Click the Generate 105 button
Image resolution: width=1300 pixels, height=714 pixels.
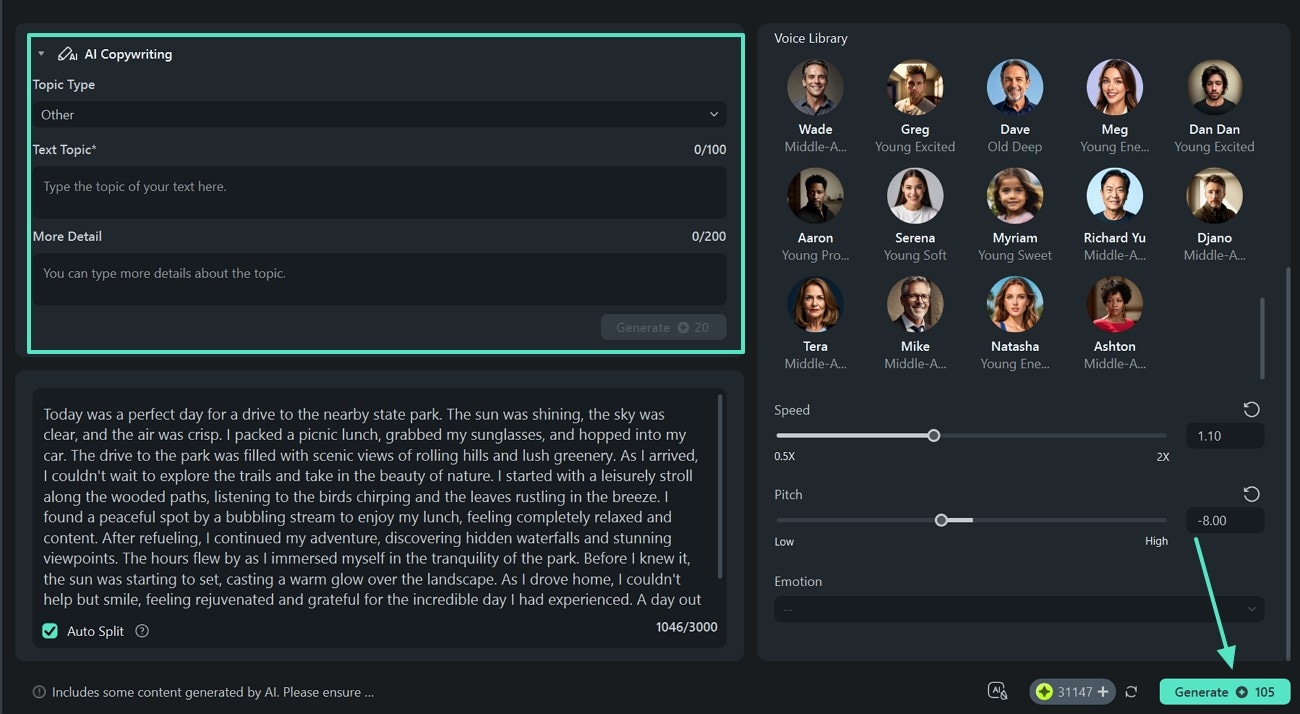[1224, 692]
